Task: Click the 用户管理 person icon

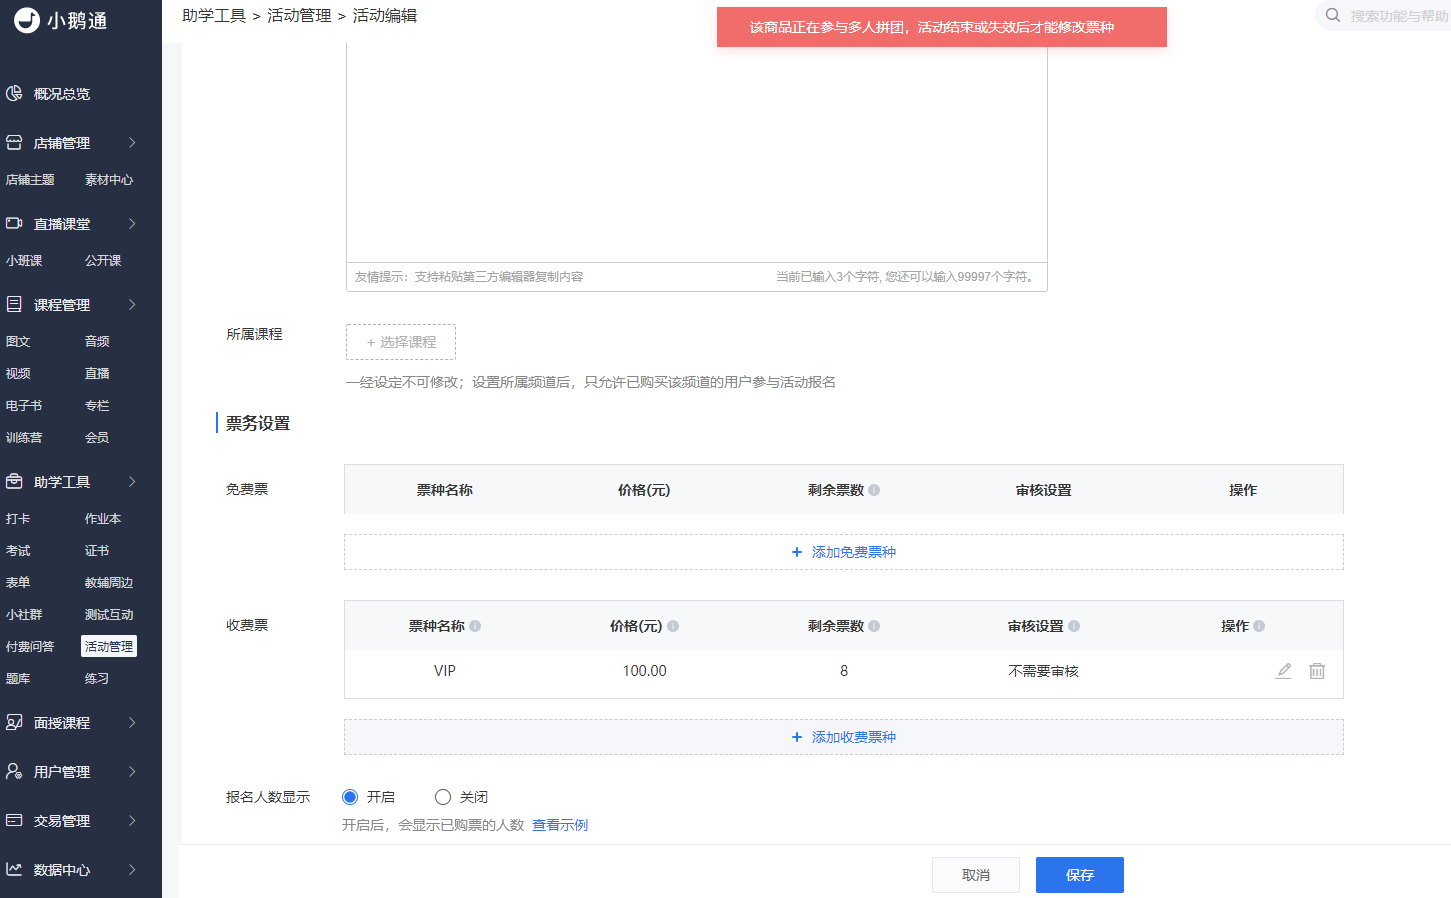Action: tap(14, 771)
